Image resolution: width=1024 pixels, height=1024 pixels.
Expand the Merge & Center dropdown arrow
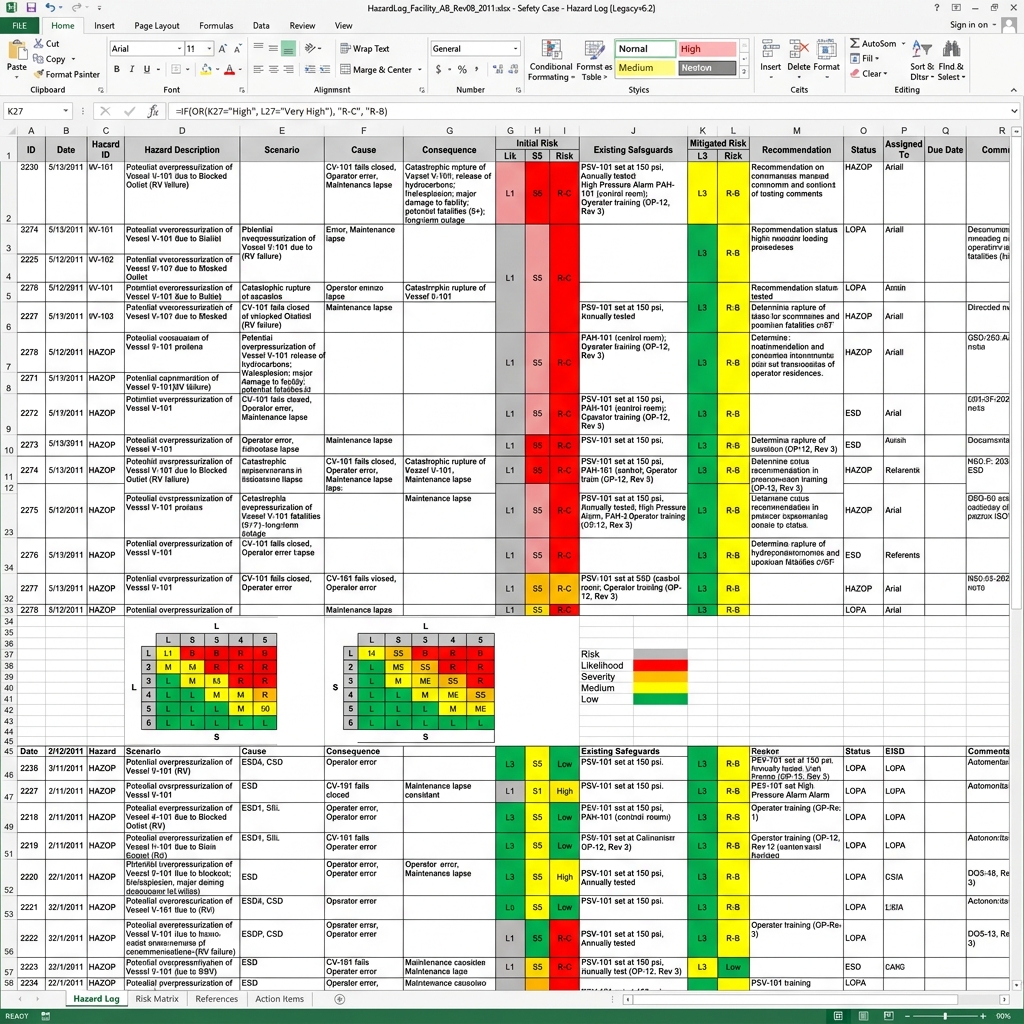coord(419,69)
